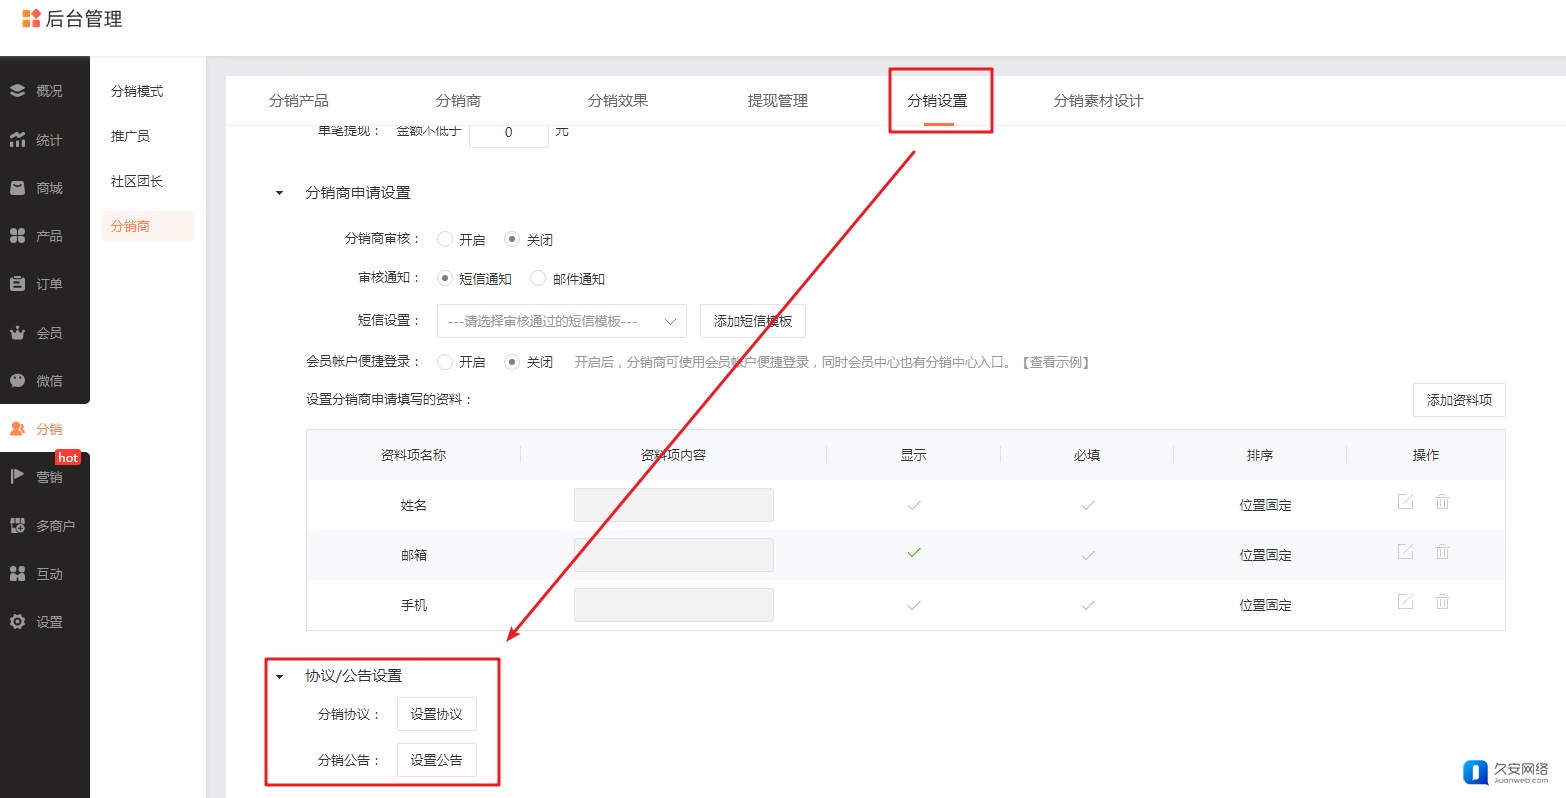Click the 单笔提现 amount input field
Image resolution: width=1566 pixels, height=798 pixels.
(x=509, y=133)
